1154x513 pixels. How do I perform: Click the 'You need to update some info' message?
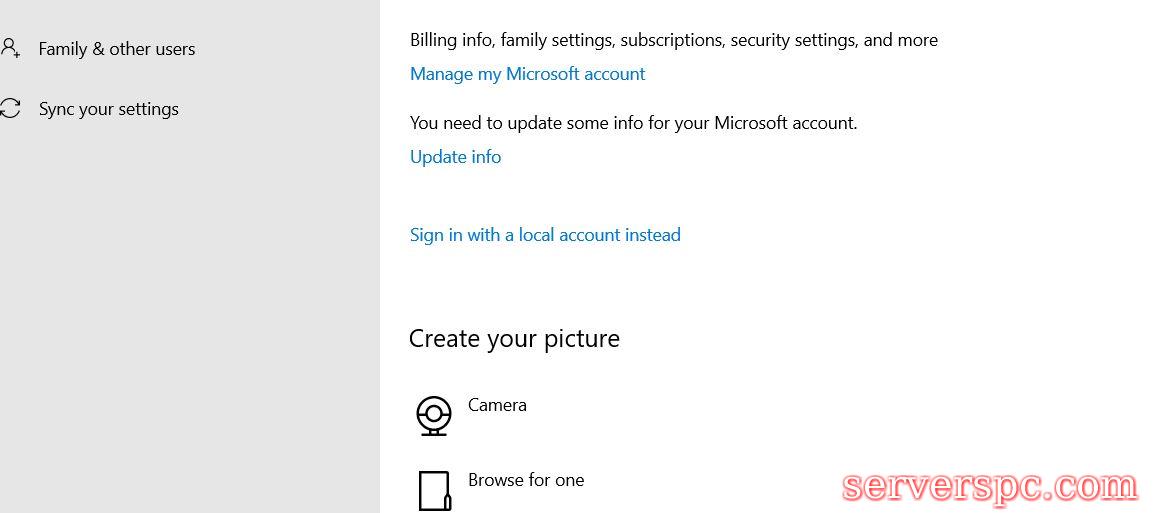[633, 123]
